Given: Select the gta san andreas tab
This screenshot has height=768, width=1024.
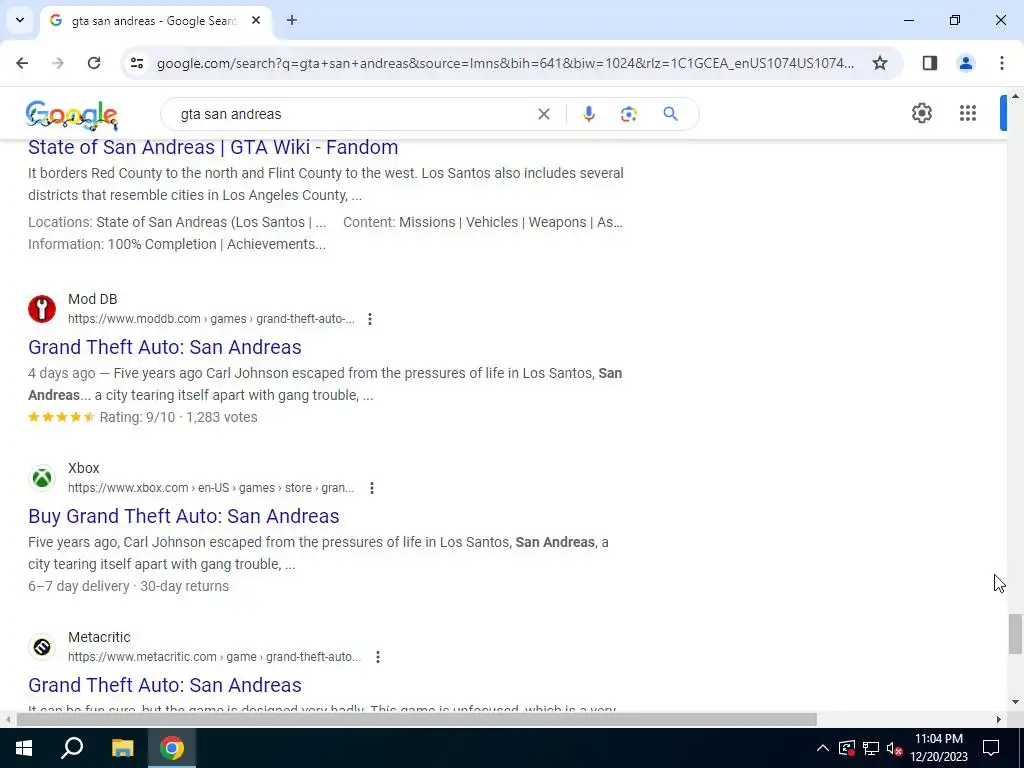Looking at the screenshot, I should pyautogui.click(x=155, y=21).
